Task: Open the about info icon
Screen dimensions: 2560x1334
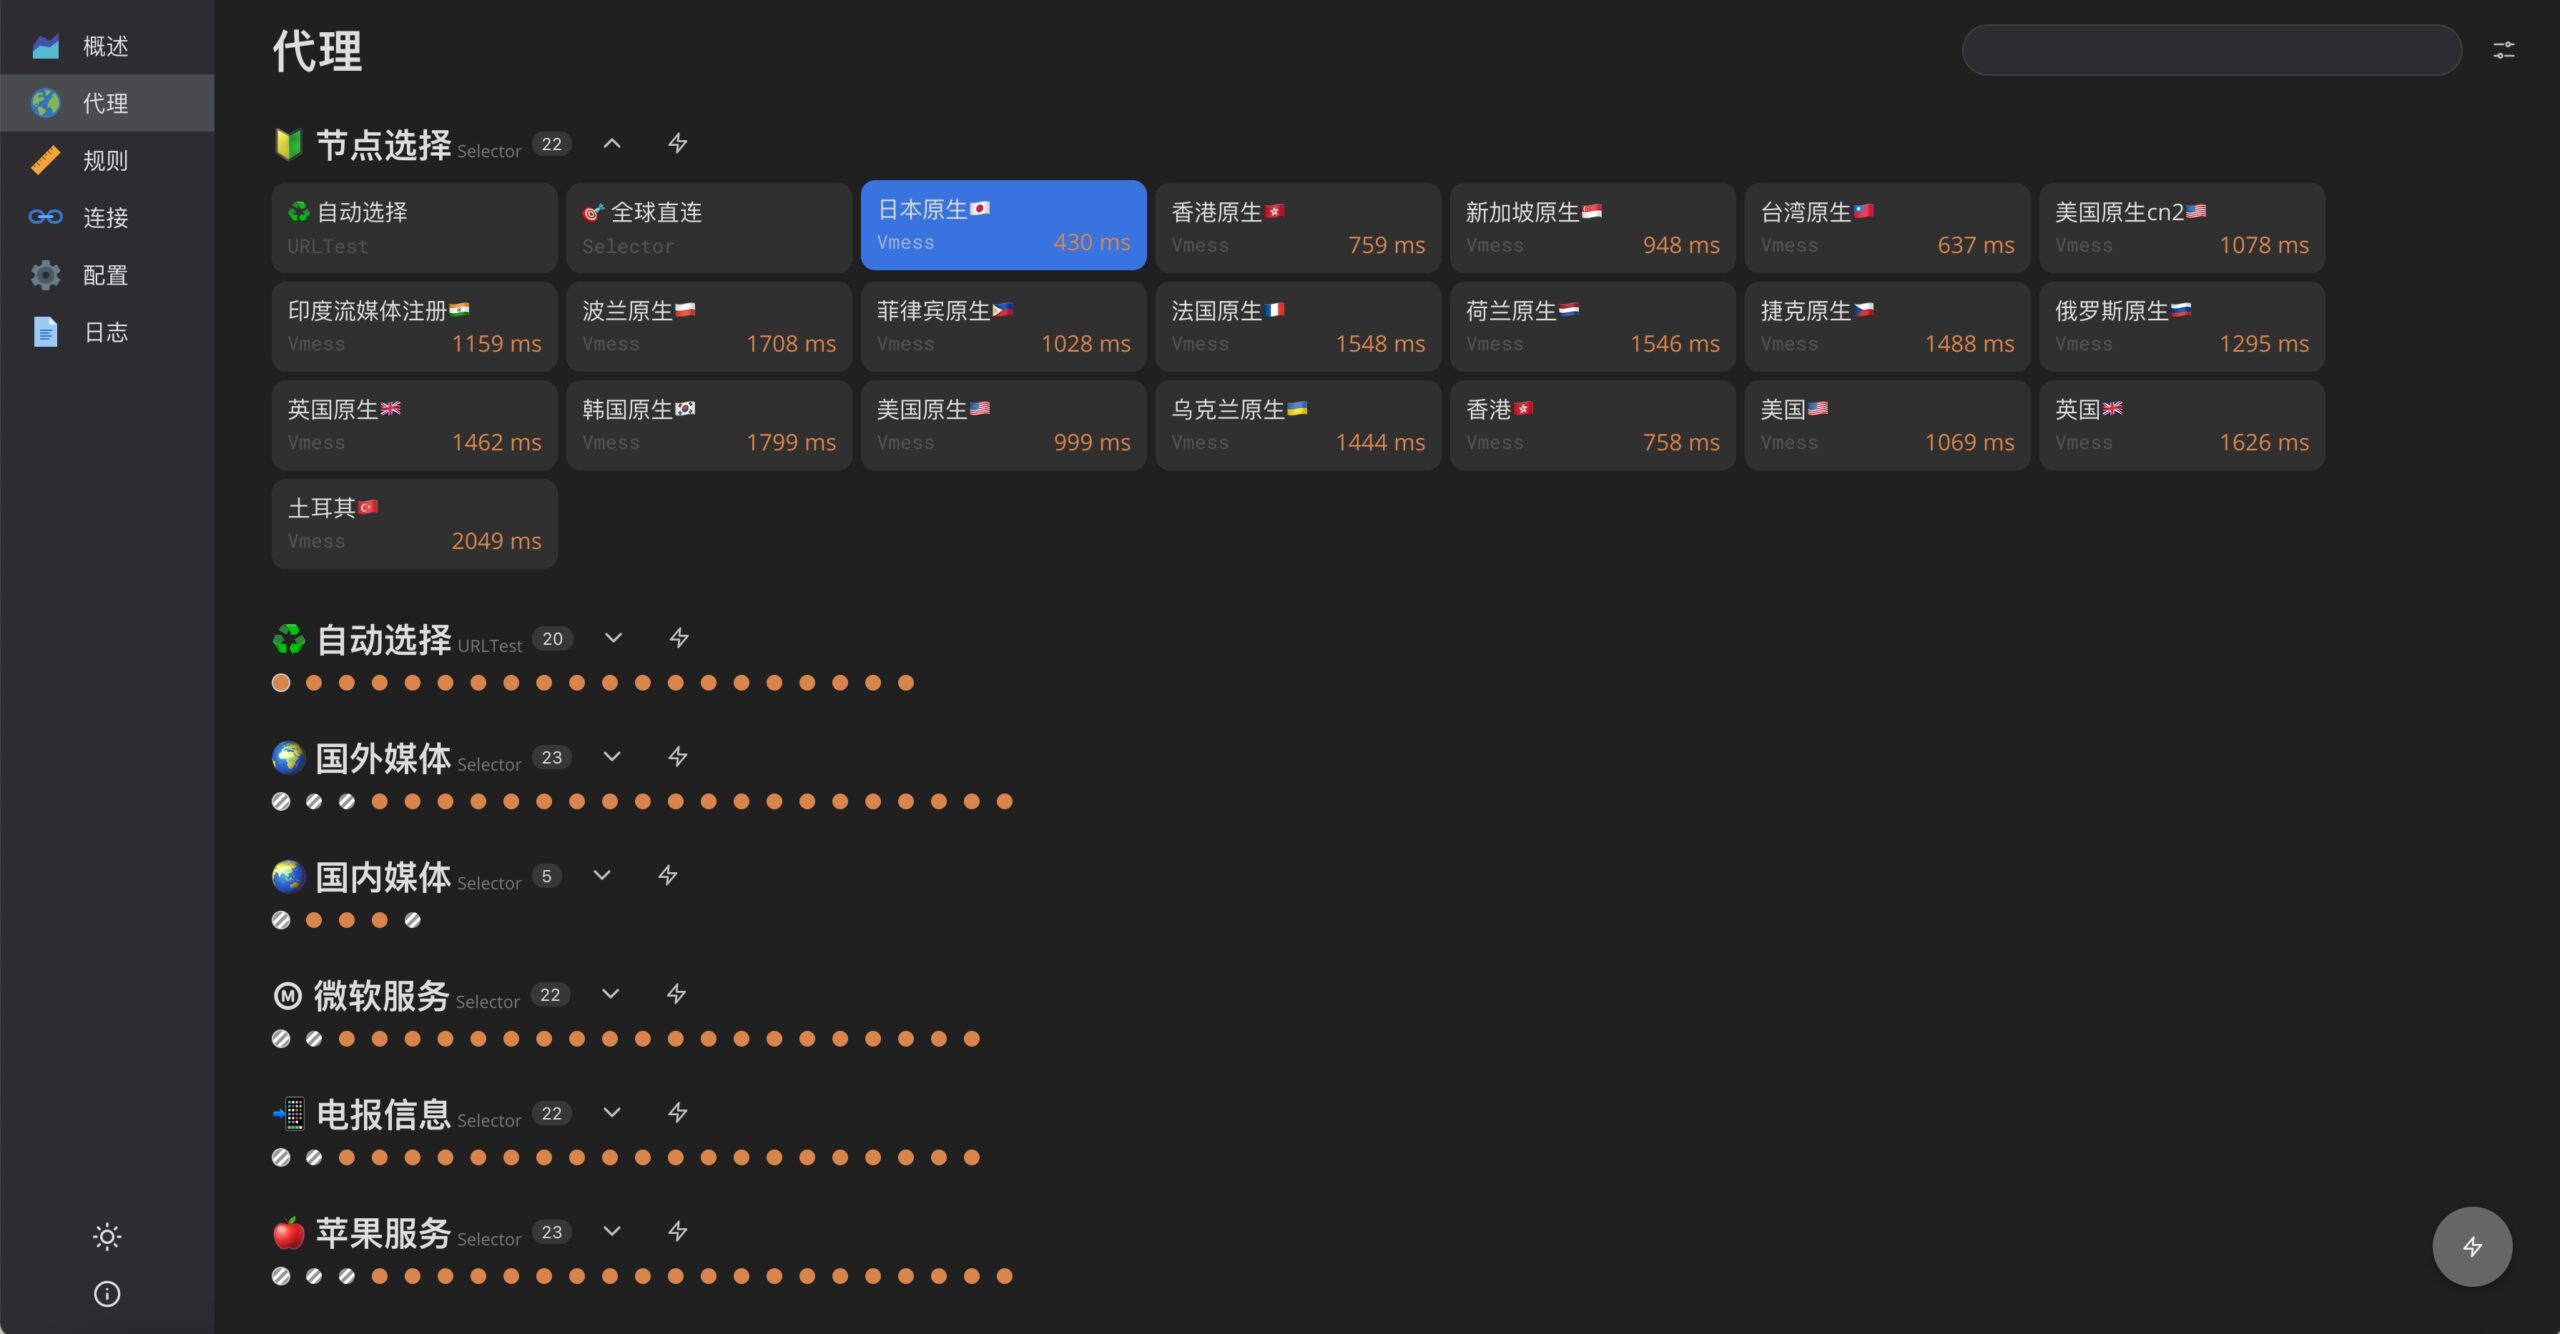Action: point(107,1294)
